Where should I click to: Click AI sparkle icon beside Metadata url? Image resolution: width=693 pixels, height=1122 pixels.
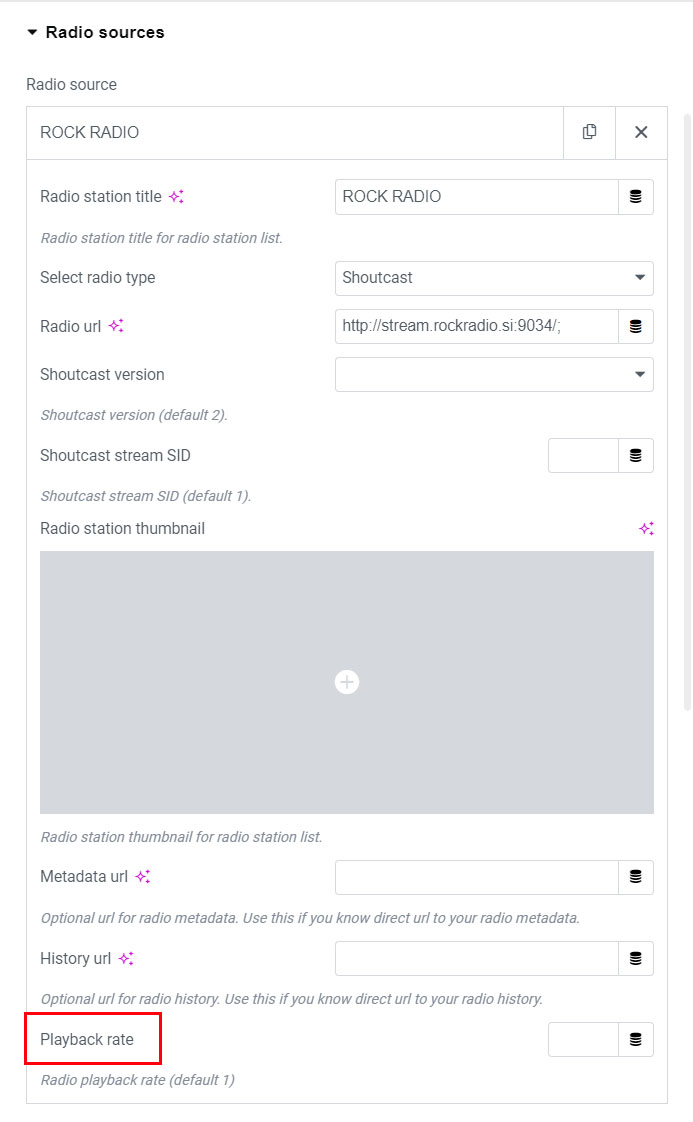[x=143, y=877]
